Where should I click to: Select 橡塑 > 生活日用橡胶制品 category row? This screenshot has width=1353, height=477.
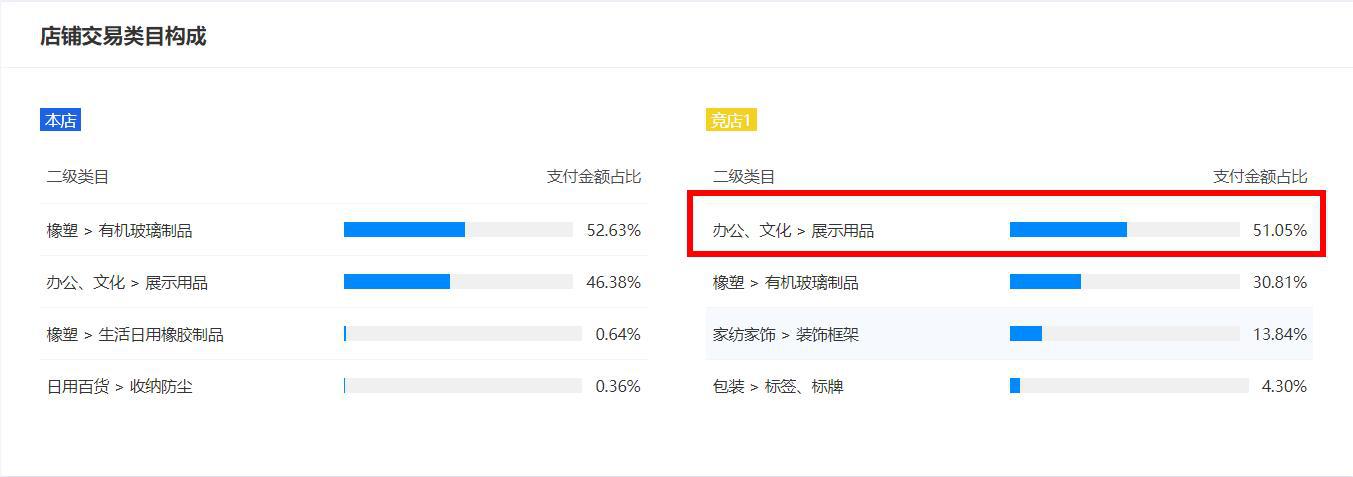point(344,334)
